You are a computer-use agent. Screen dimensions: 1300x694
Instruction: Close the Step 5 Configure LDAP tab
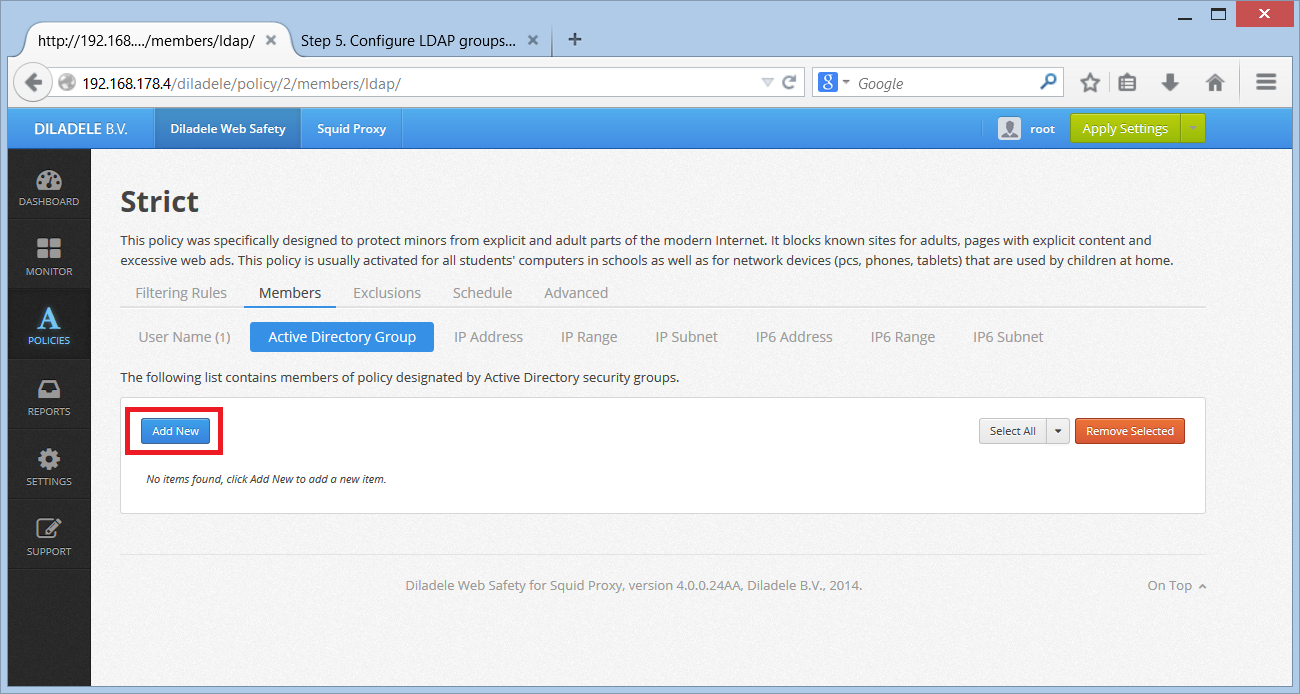point(533,41)
